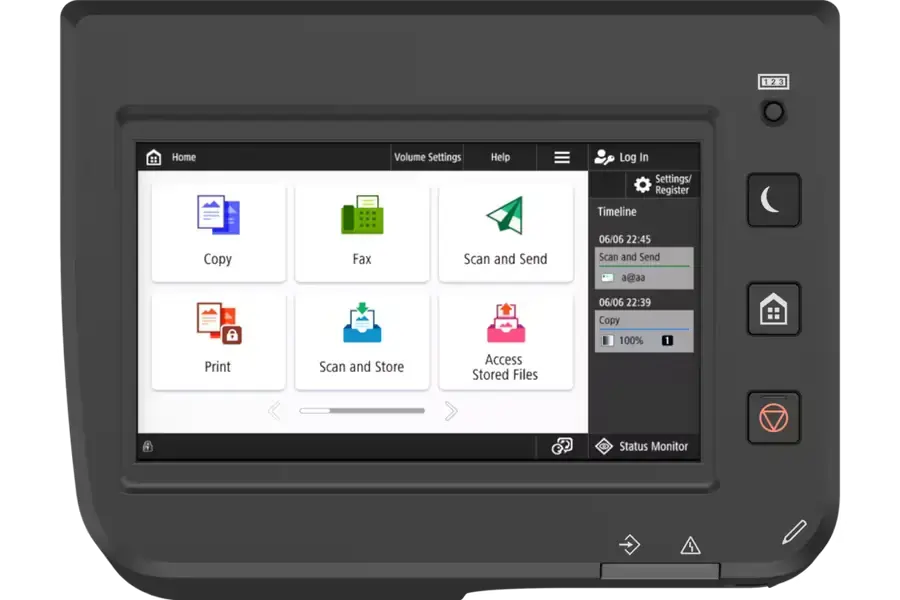Screen dimensions: 900x600
Task: Tap the Help button
Action: 500,157
